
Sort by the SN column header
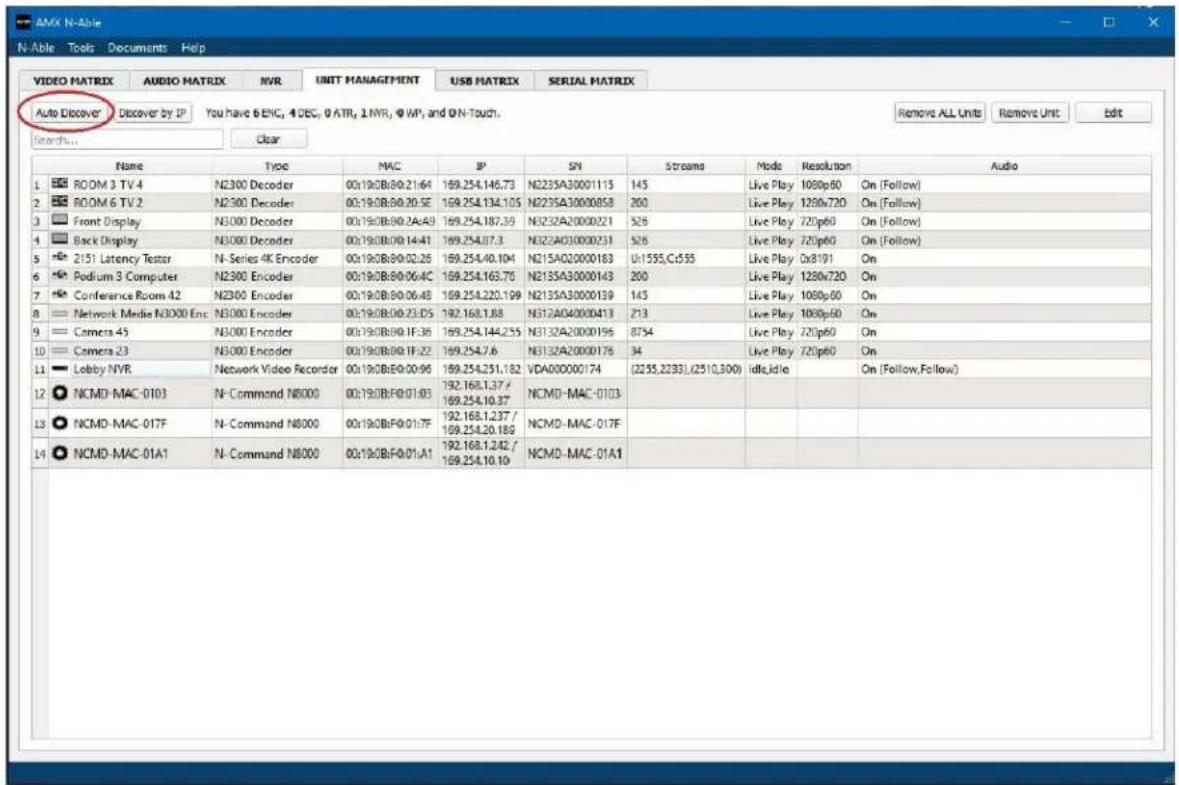pos(575,165)
